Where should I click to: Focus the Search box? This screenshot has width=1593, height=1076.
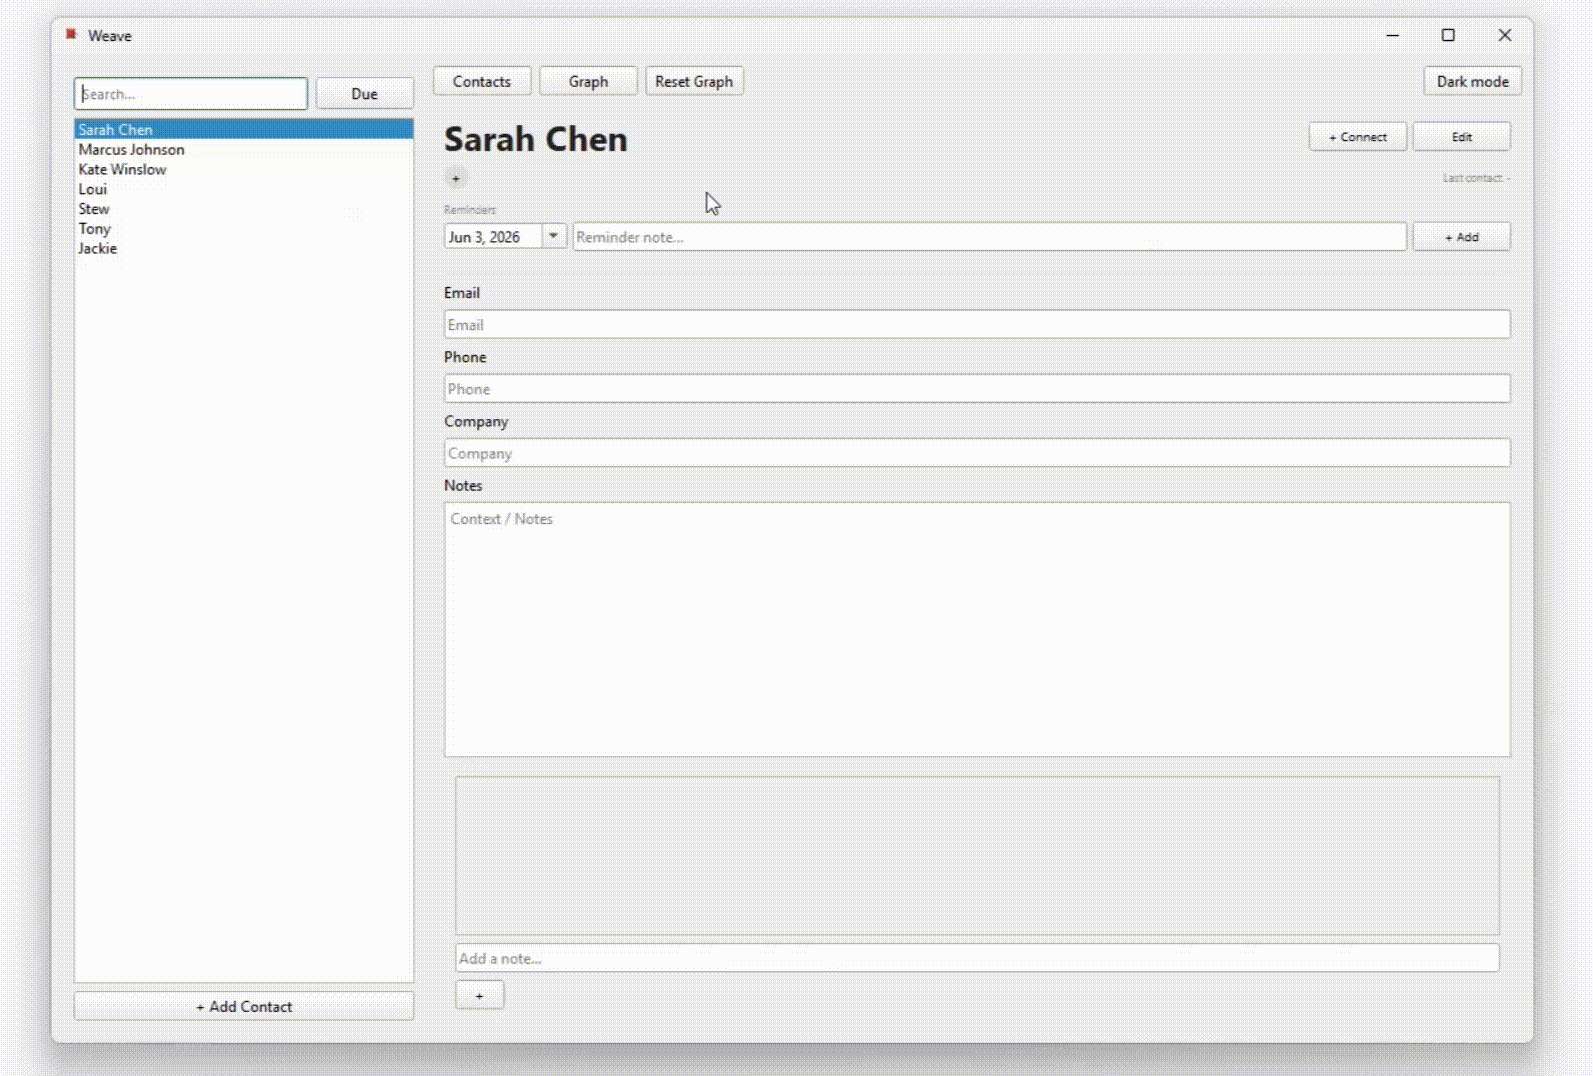191,93
